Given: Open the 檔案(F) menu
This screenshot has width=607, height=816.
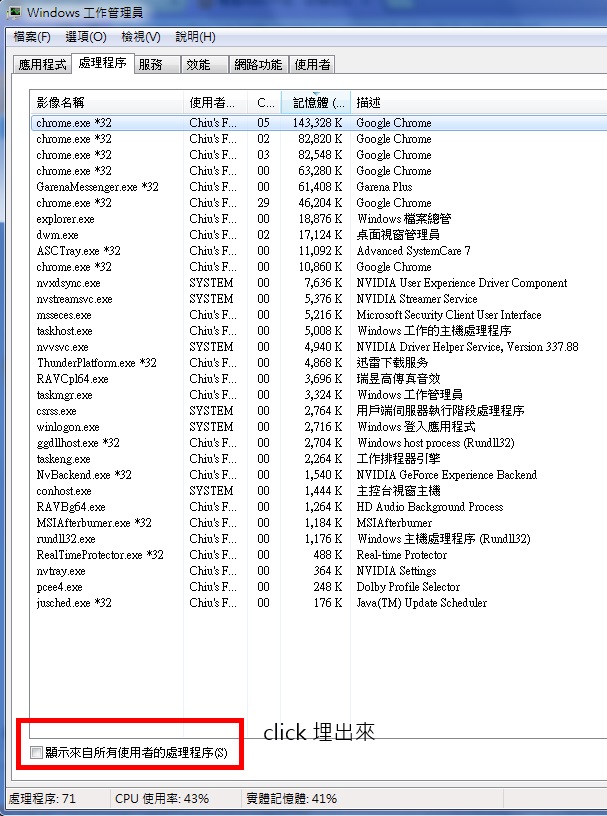Looking at the screenshot, I should pyautogui.click(x=32, y=37).
